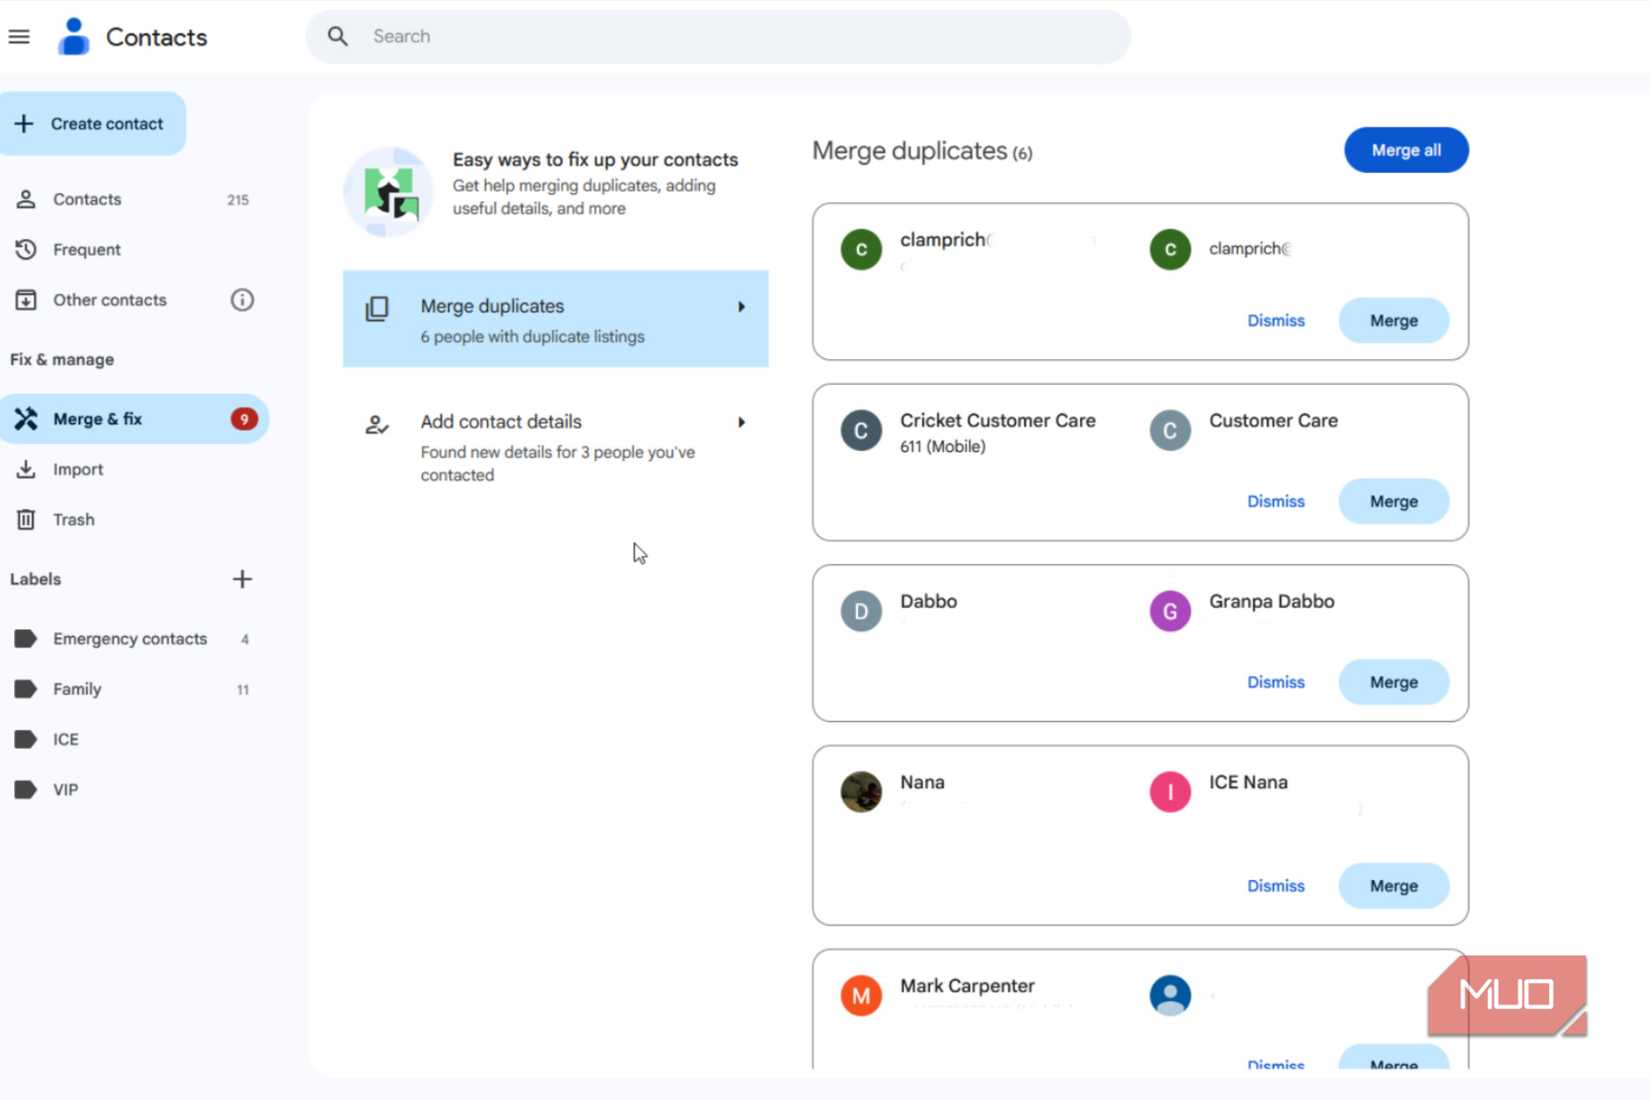Click the VIP label tag icon
Image resolution: width=1650 pixels, height=1100 pixels.
pos(26,789)
